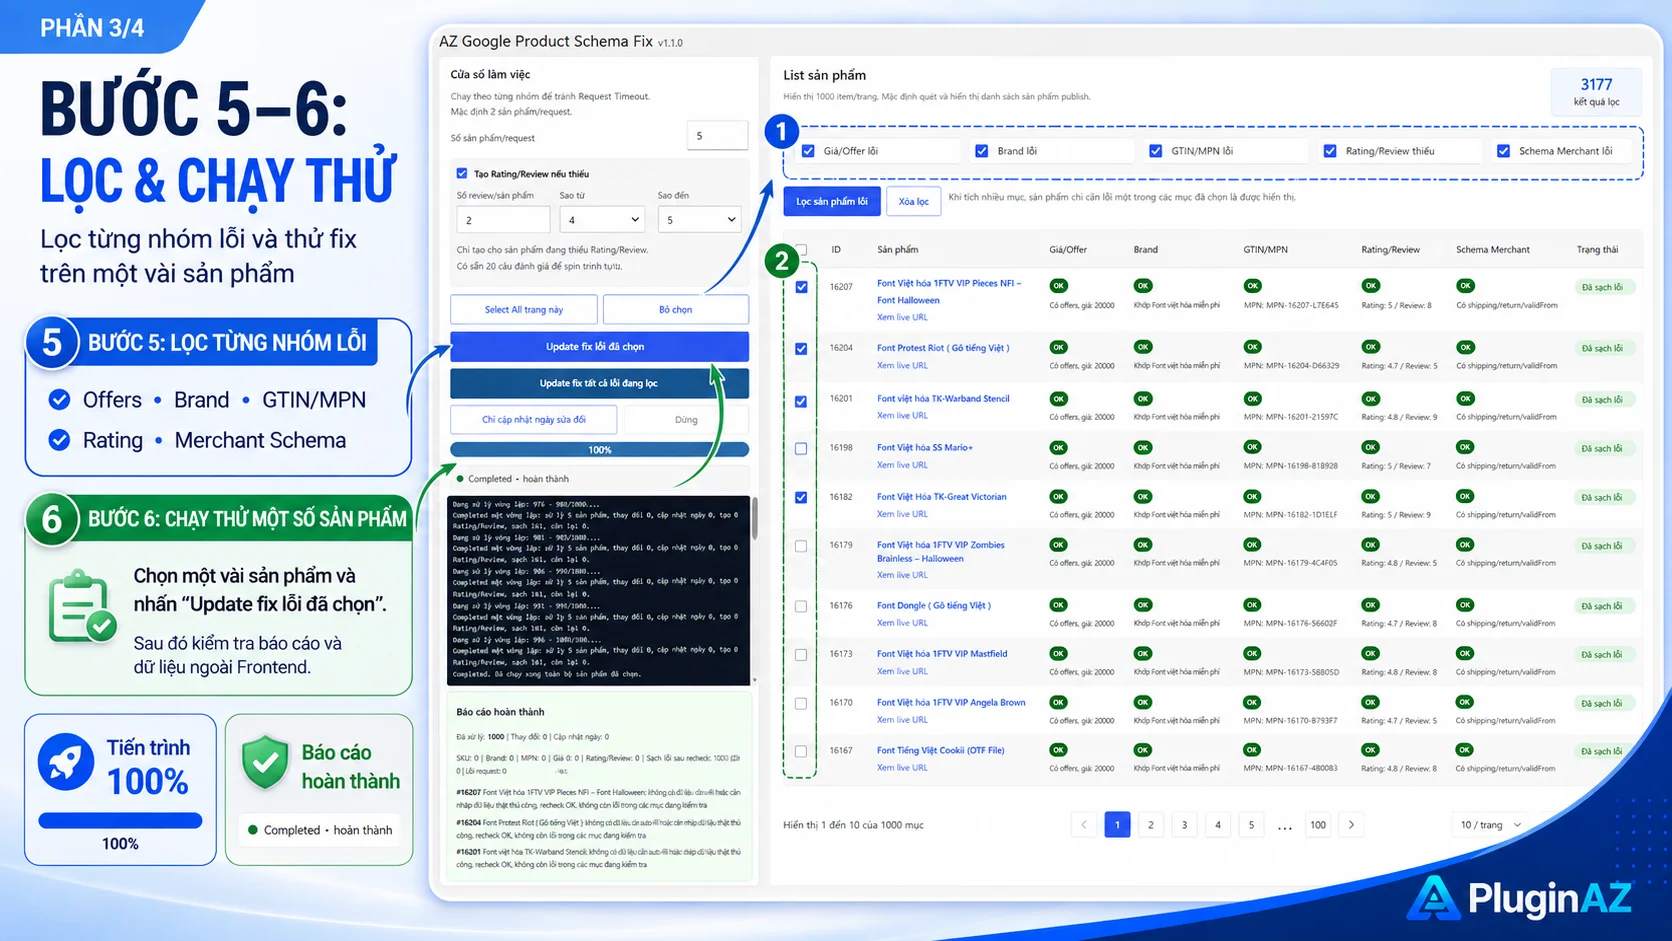Image resolution: width=1672 pixels, height=941 pixels.
Task: Go to pagination page 4
Action: point(1218,825)
